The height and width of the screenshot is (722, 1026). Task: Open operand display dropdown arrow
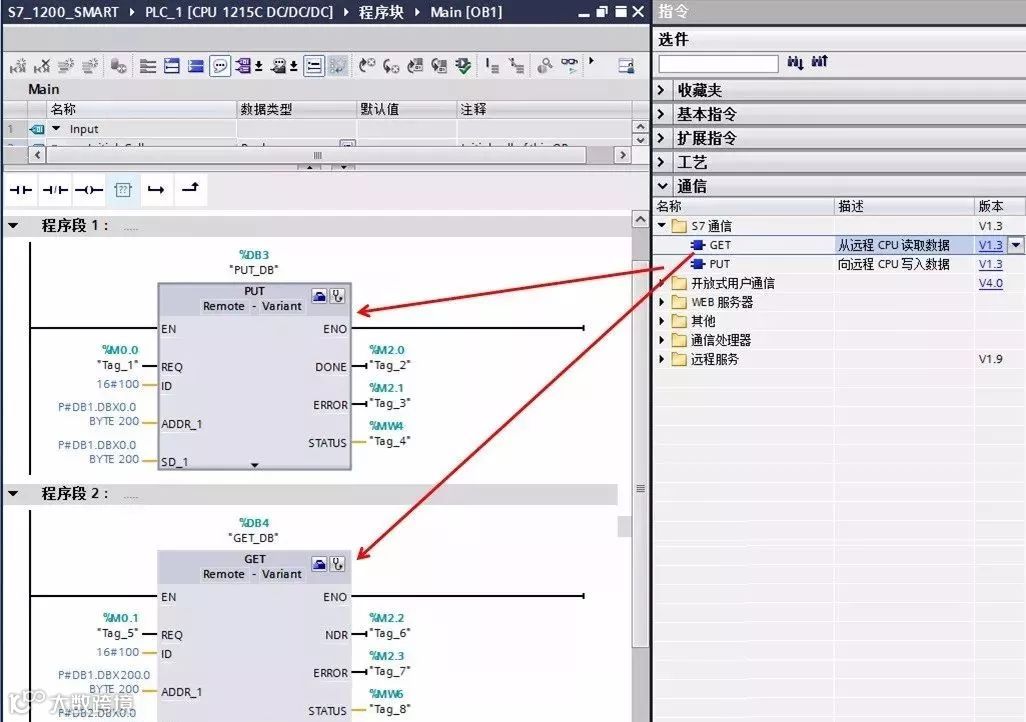pos(259,65)
